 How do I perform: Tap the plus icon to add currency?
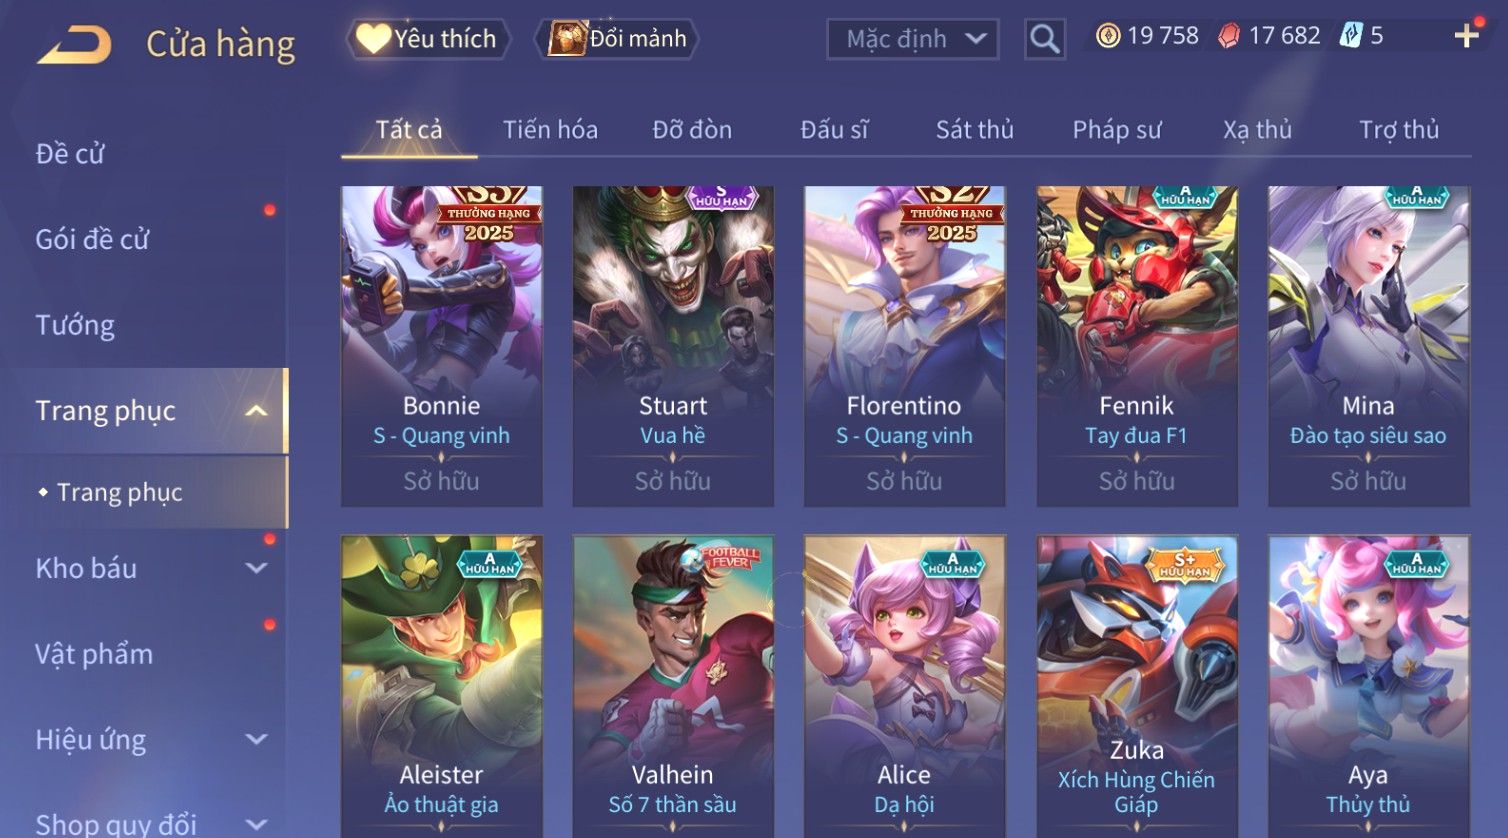[x=1466, y=36]
